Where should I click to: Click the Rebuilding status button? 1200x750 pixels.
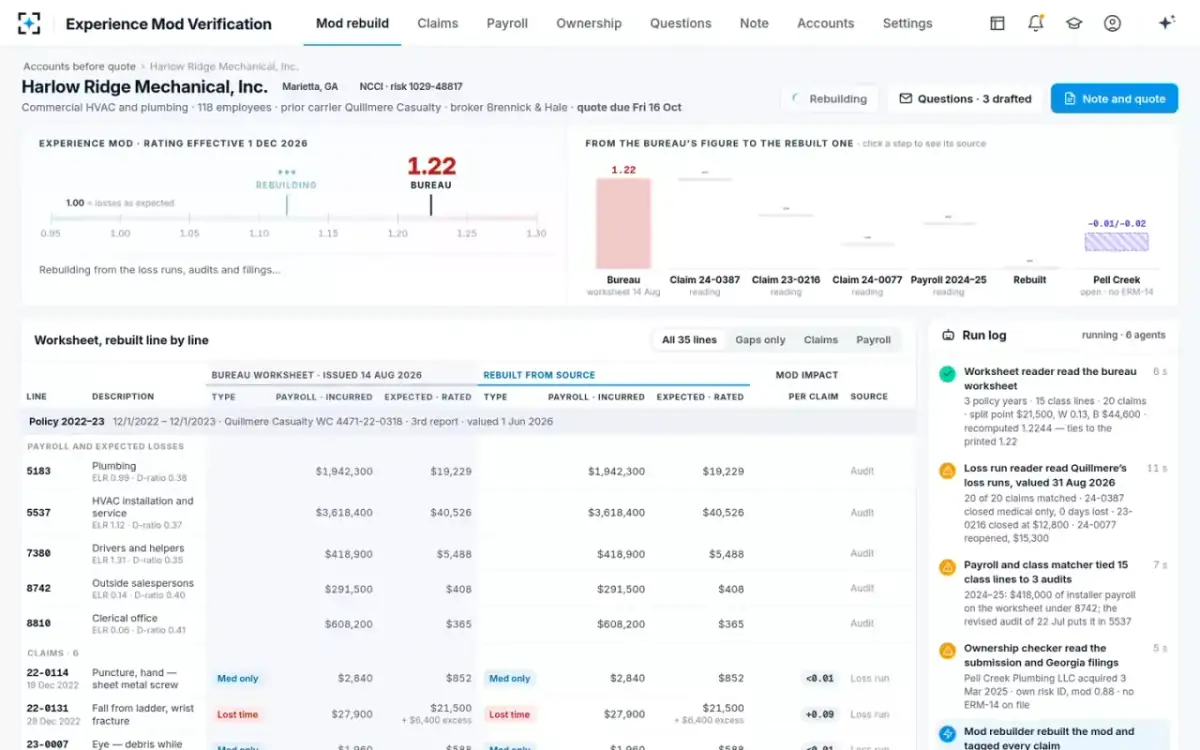[x=830, y=99]
